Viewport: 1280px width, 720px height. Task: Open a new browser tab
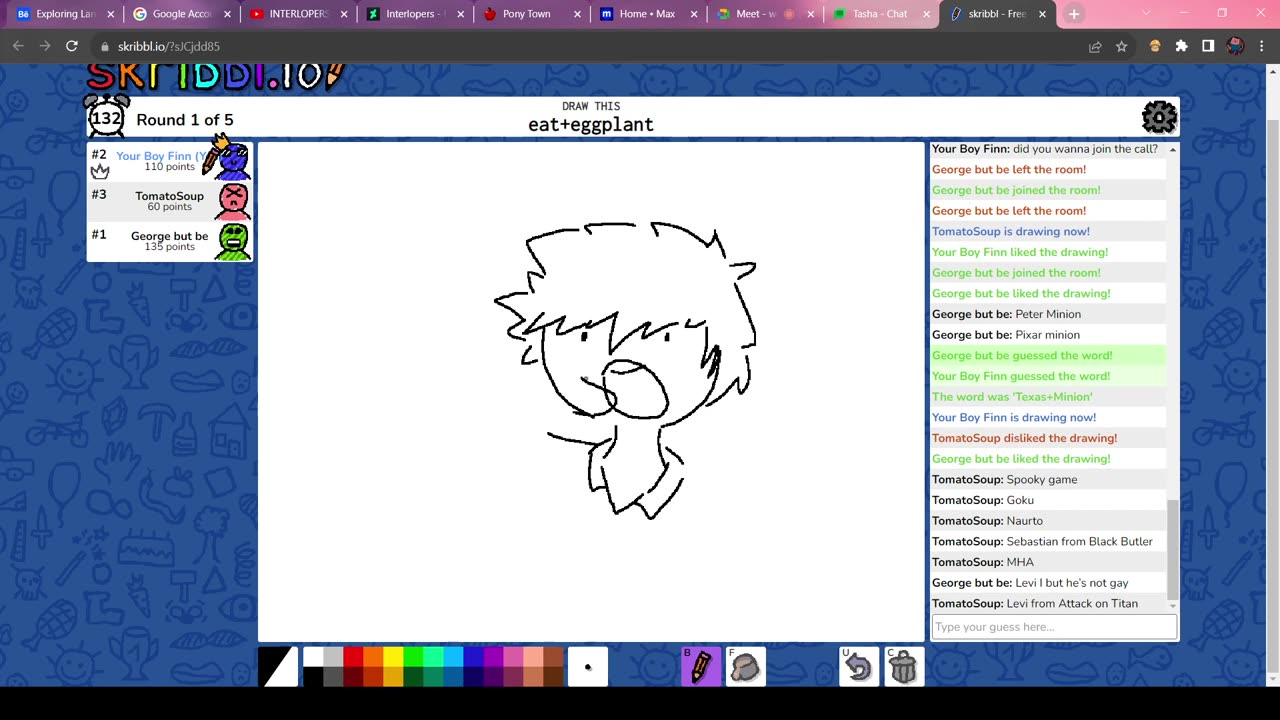pos(1074,14)
